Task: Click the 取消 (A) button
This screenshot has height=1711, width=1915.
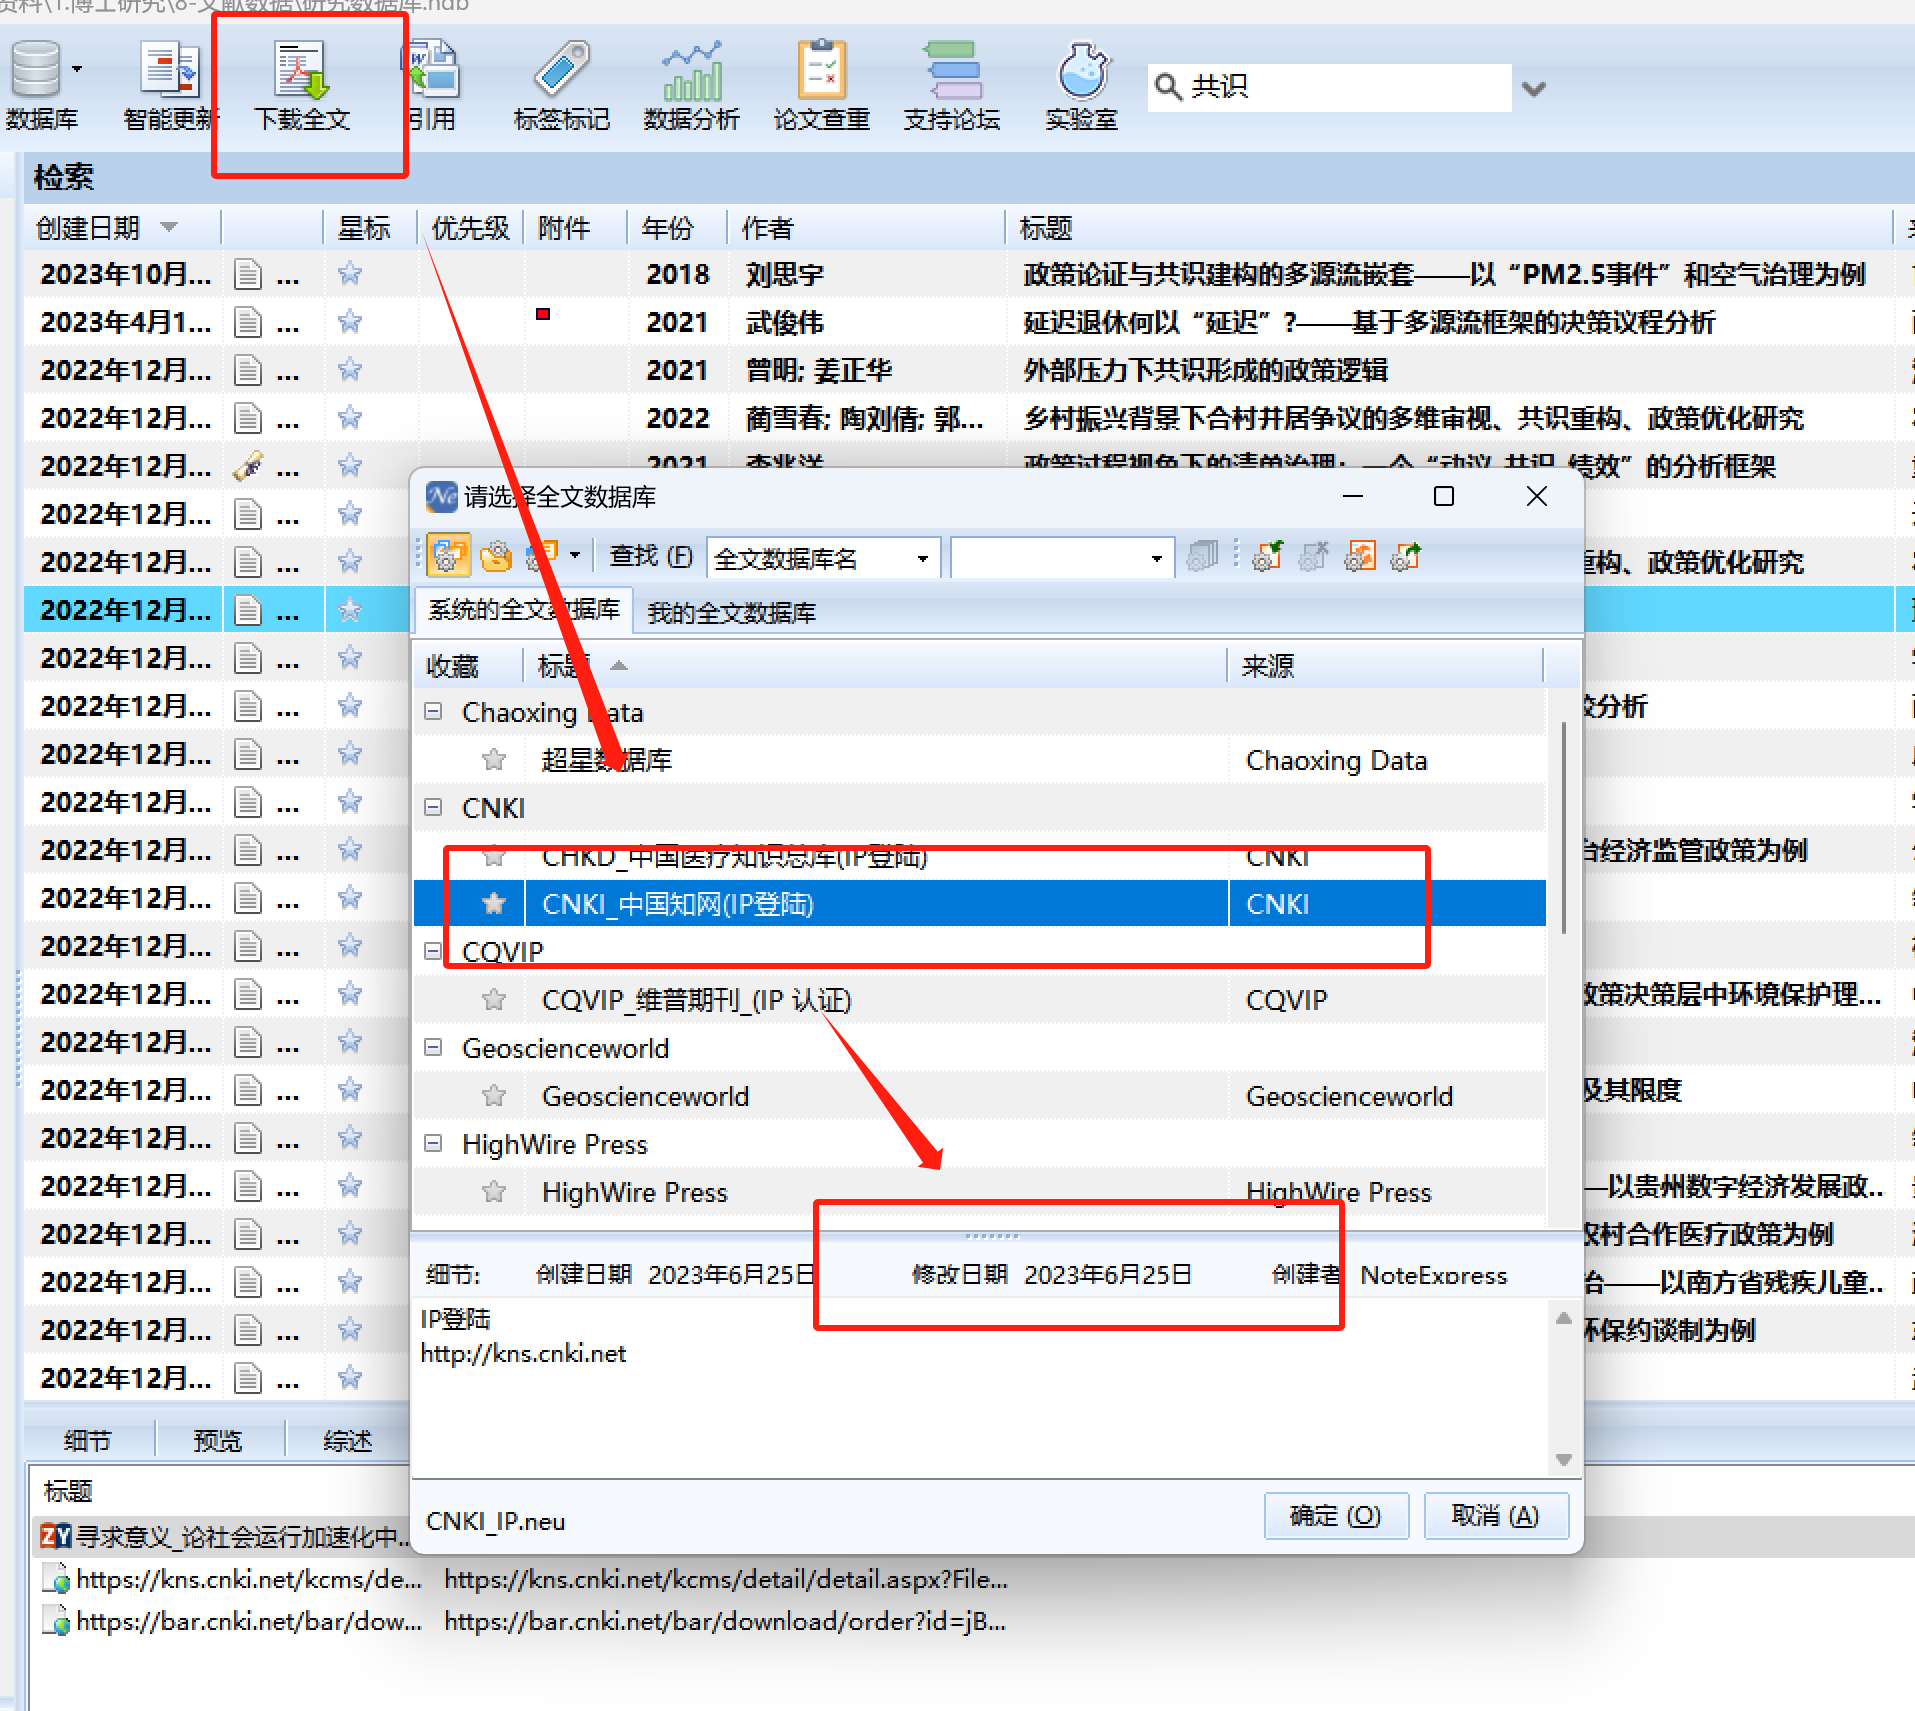Action: (1495, 1516)
